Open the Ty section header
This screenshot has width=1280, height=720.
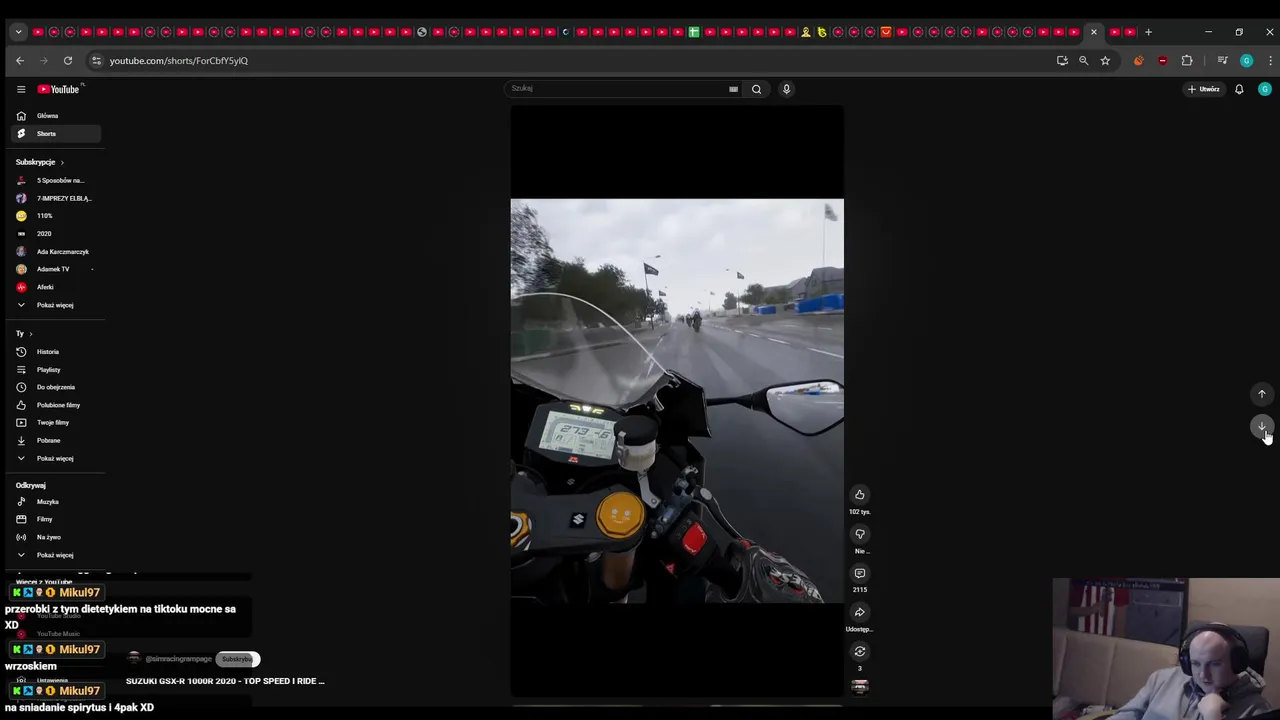[24, 334]
